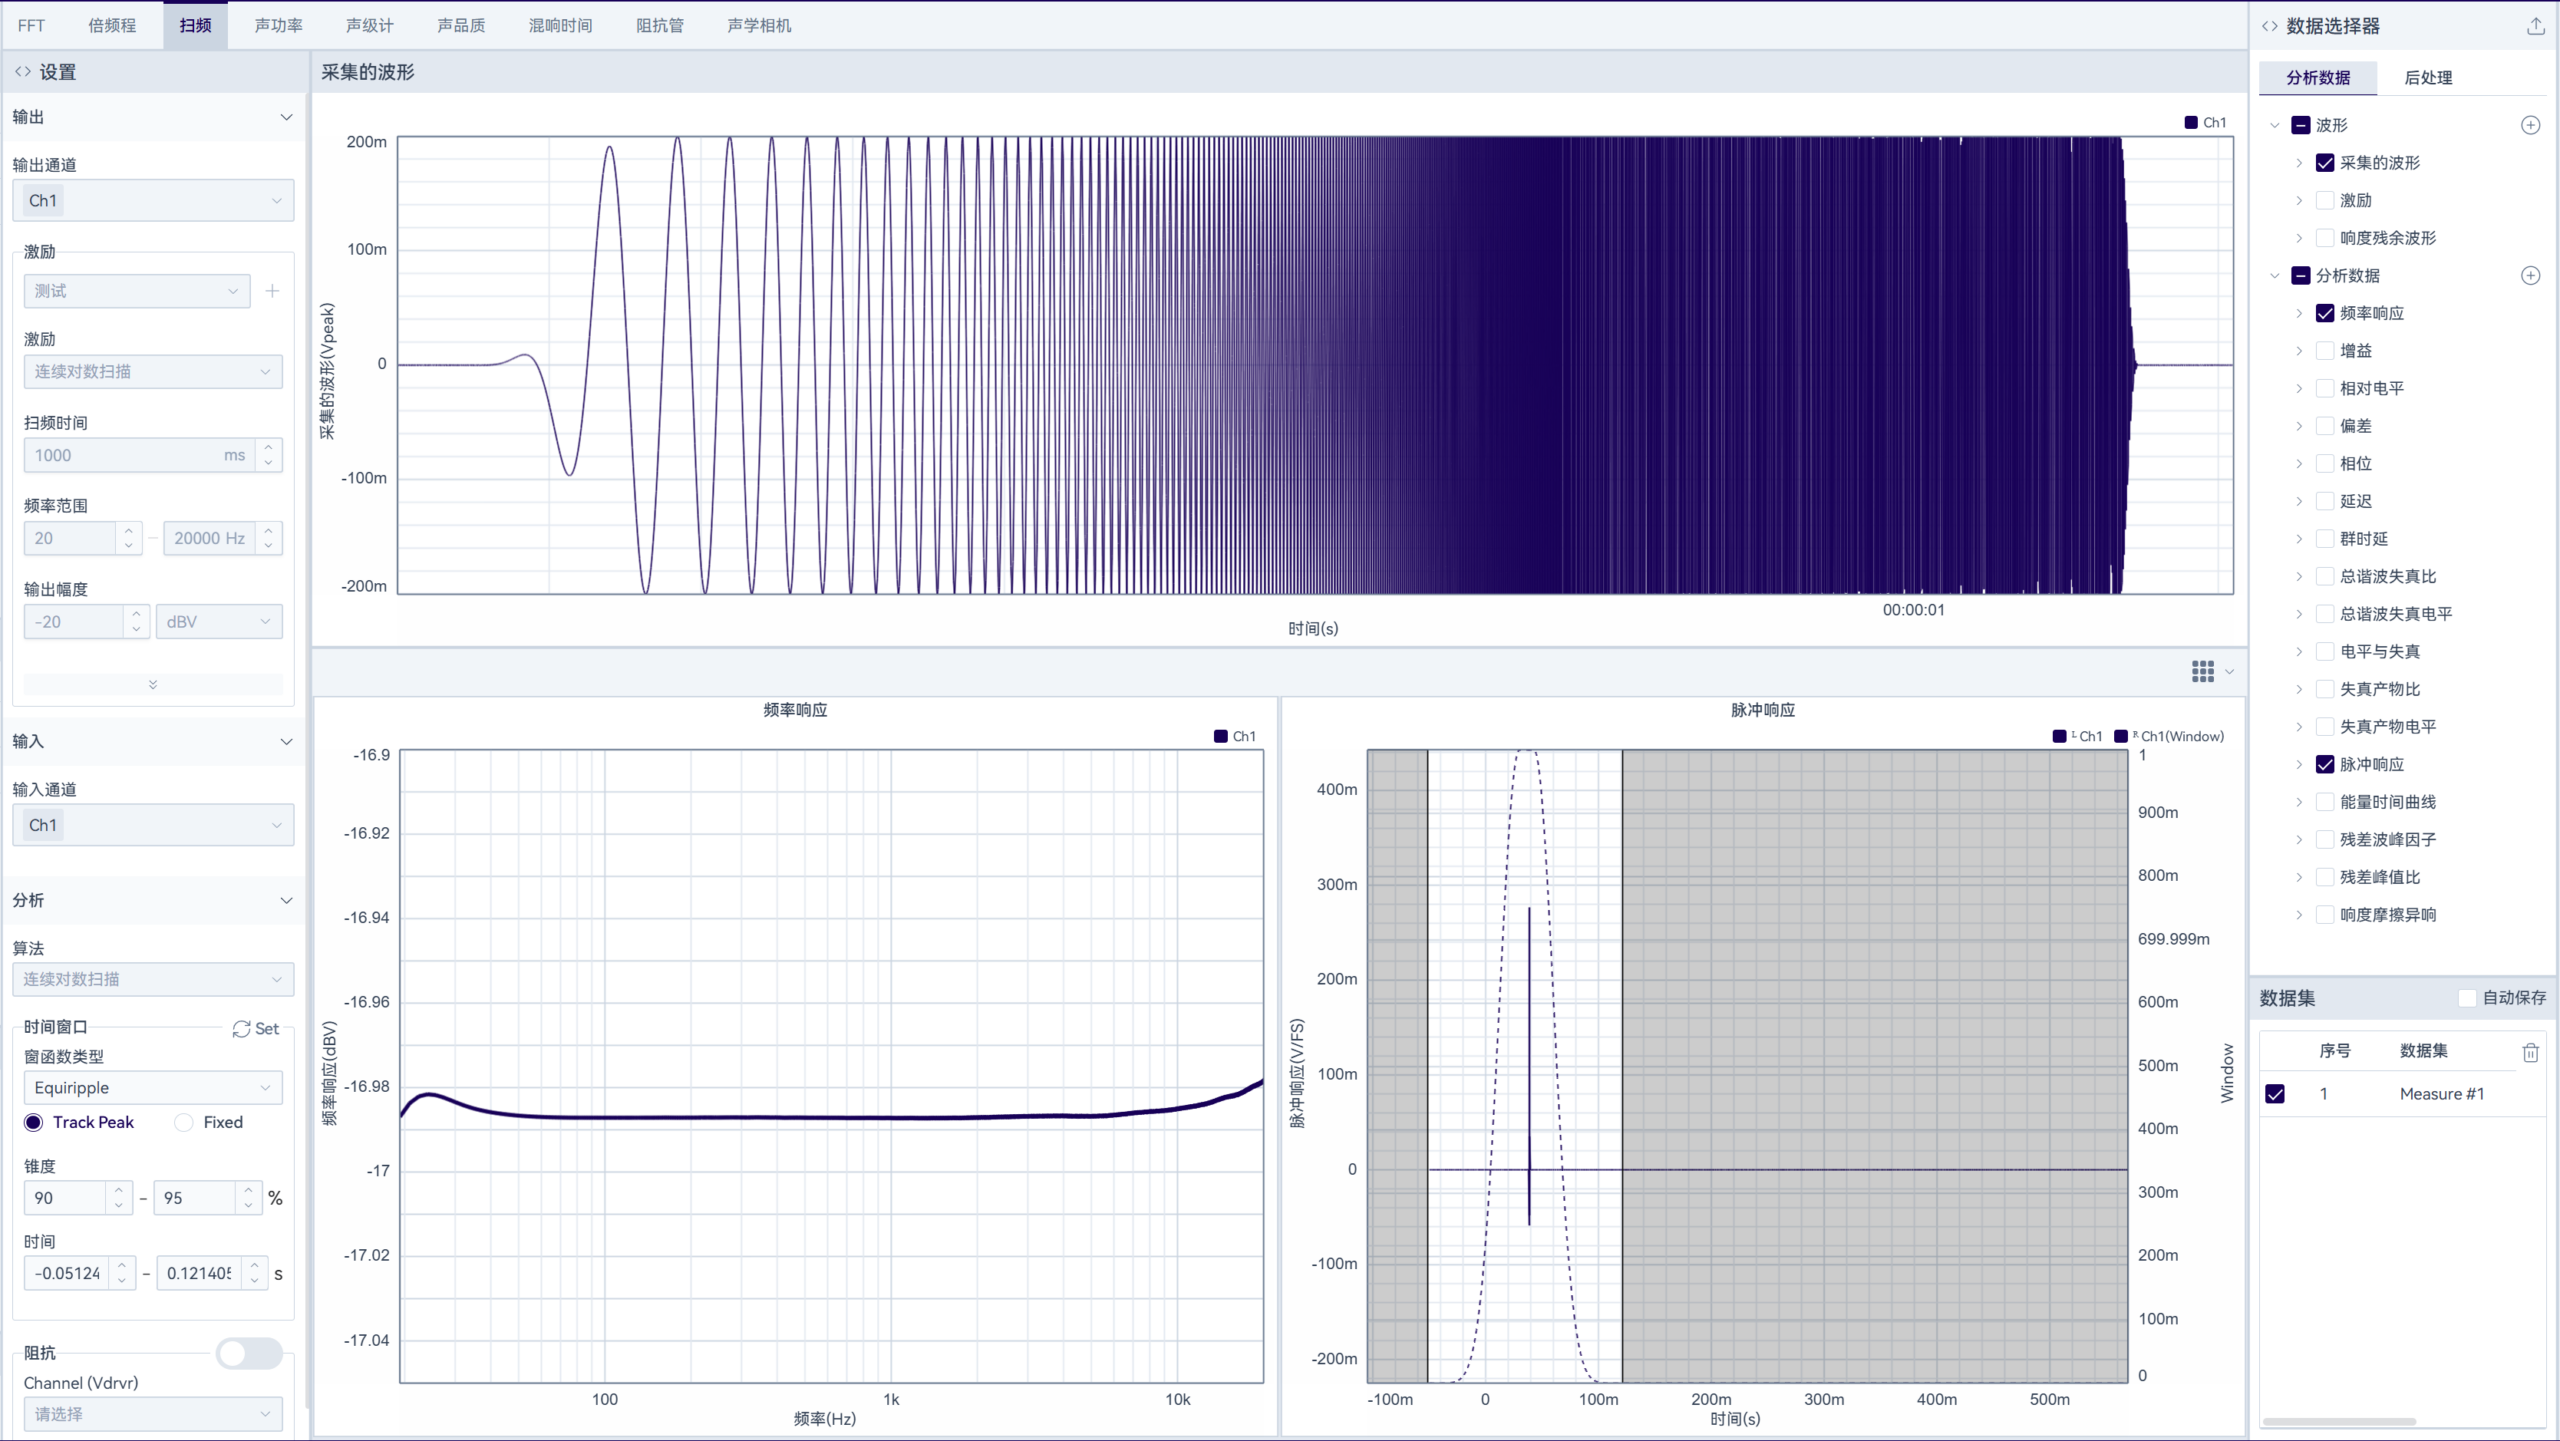Click the export icon in data selector header
This screenshot has width=2560, height=1441.
(x=2535, y=26)
